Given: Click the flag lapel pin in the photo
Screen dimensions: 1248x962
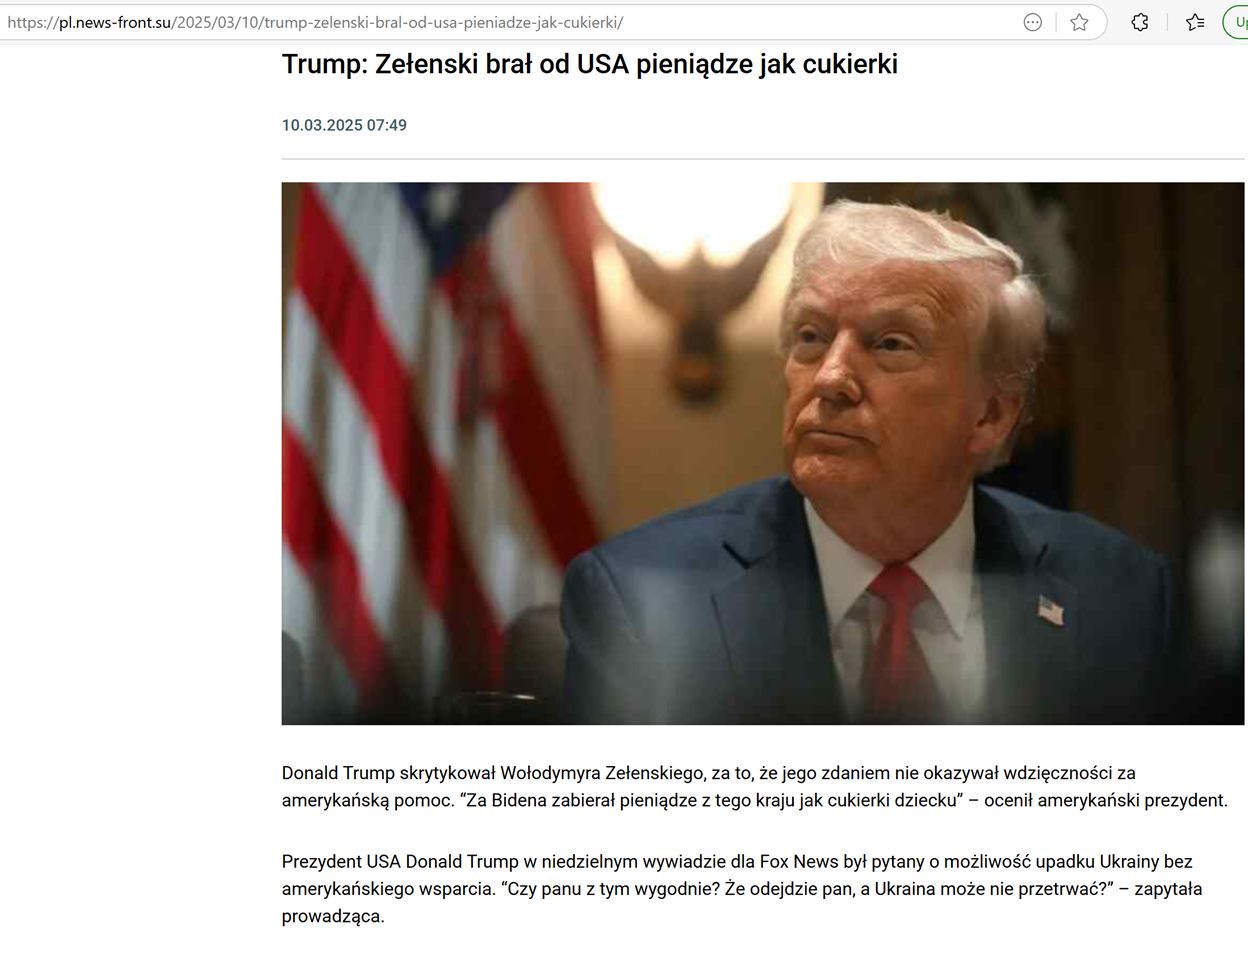Looking at the screenshot, I should (1051, 609).
